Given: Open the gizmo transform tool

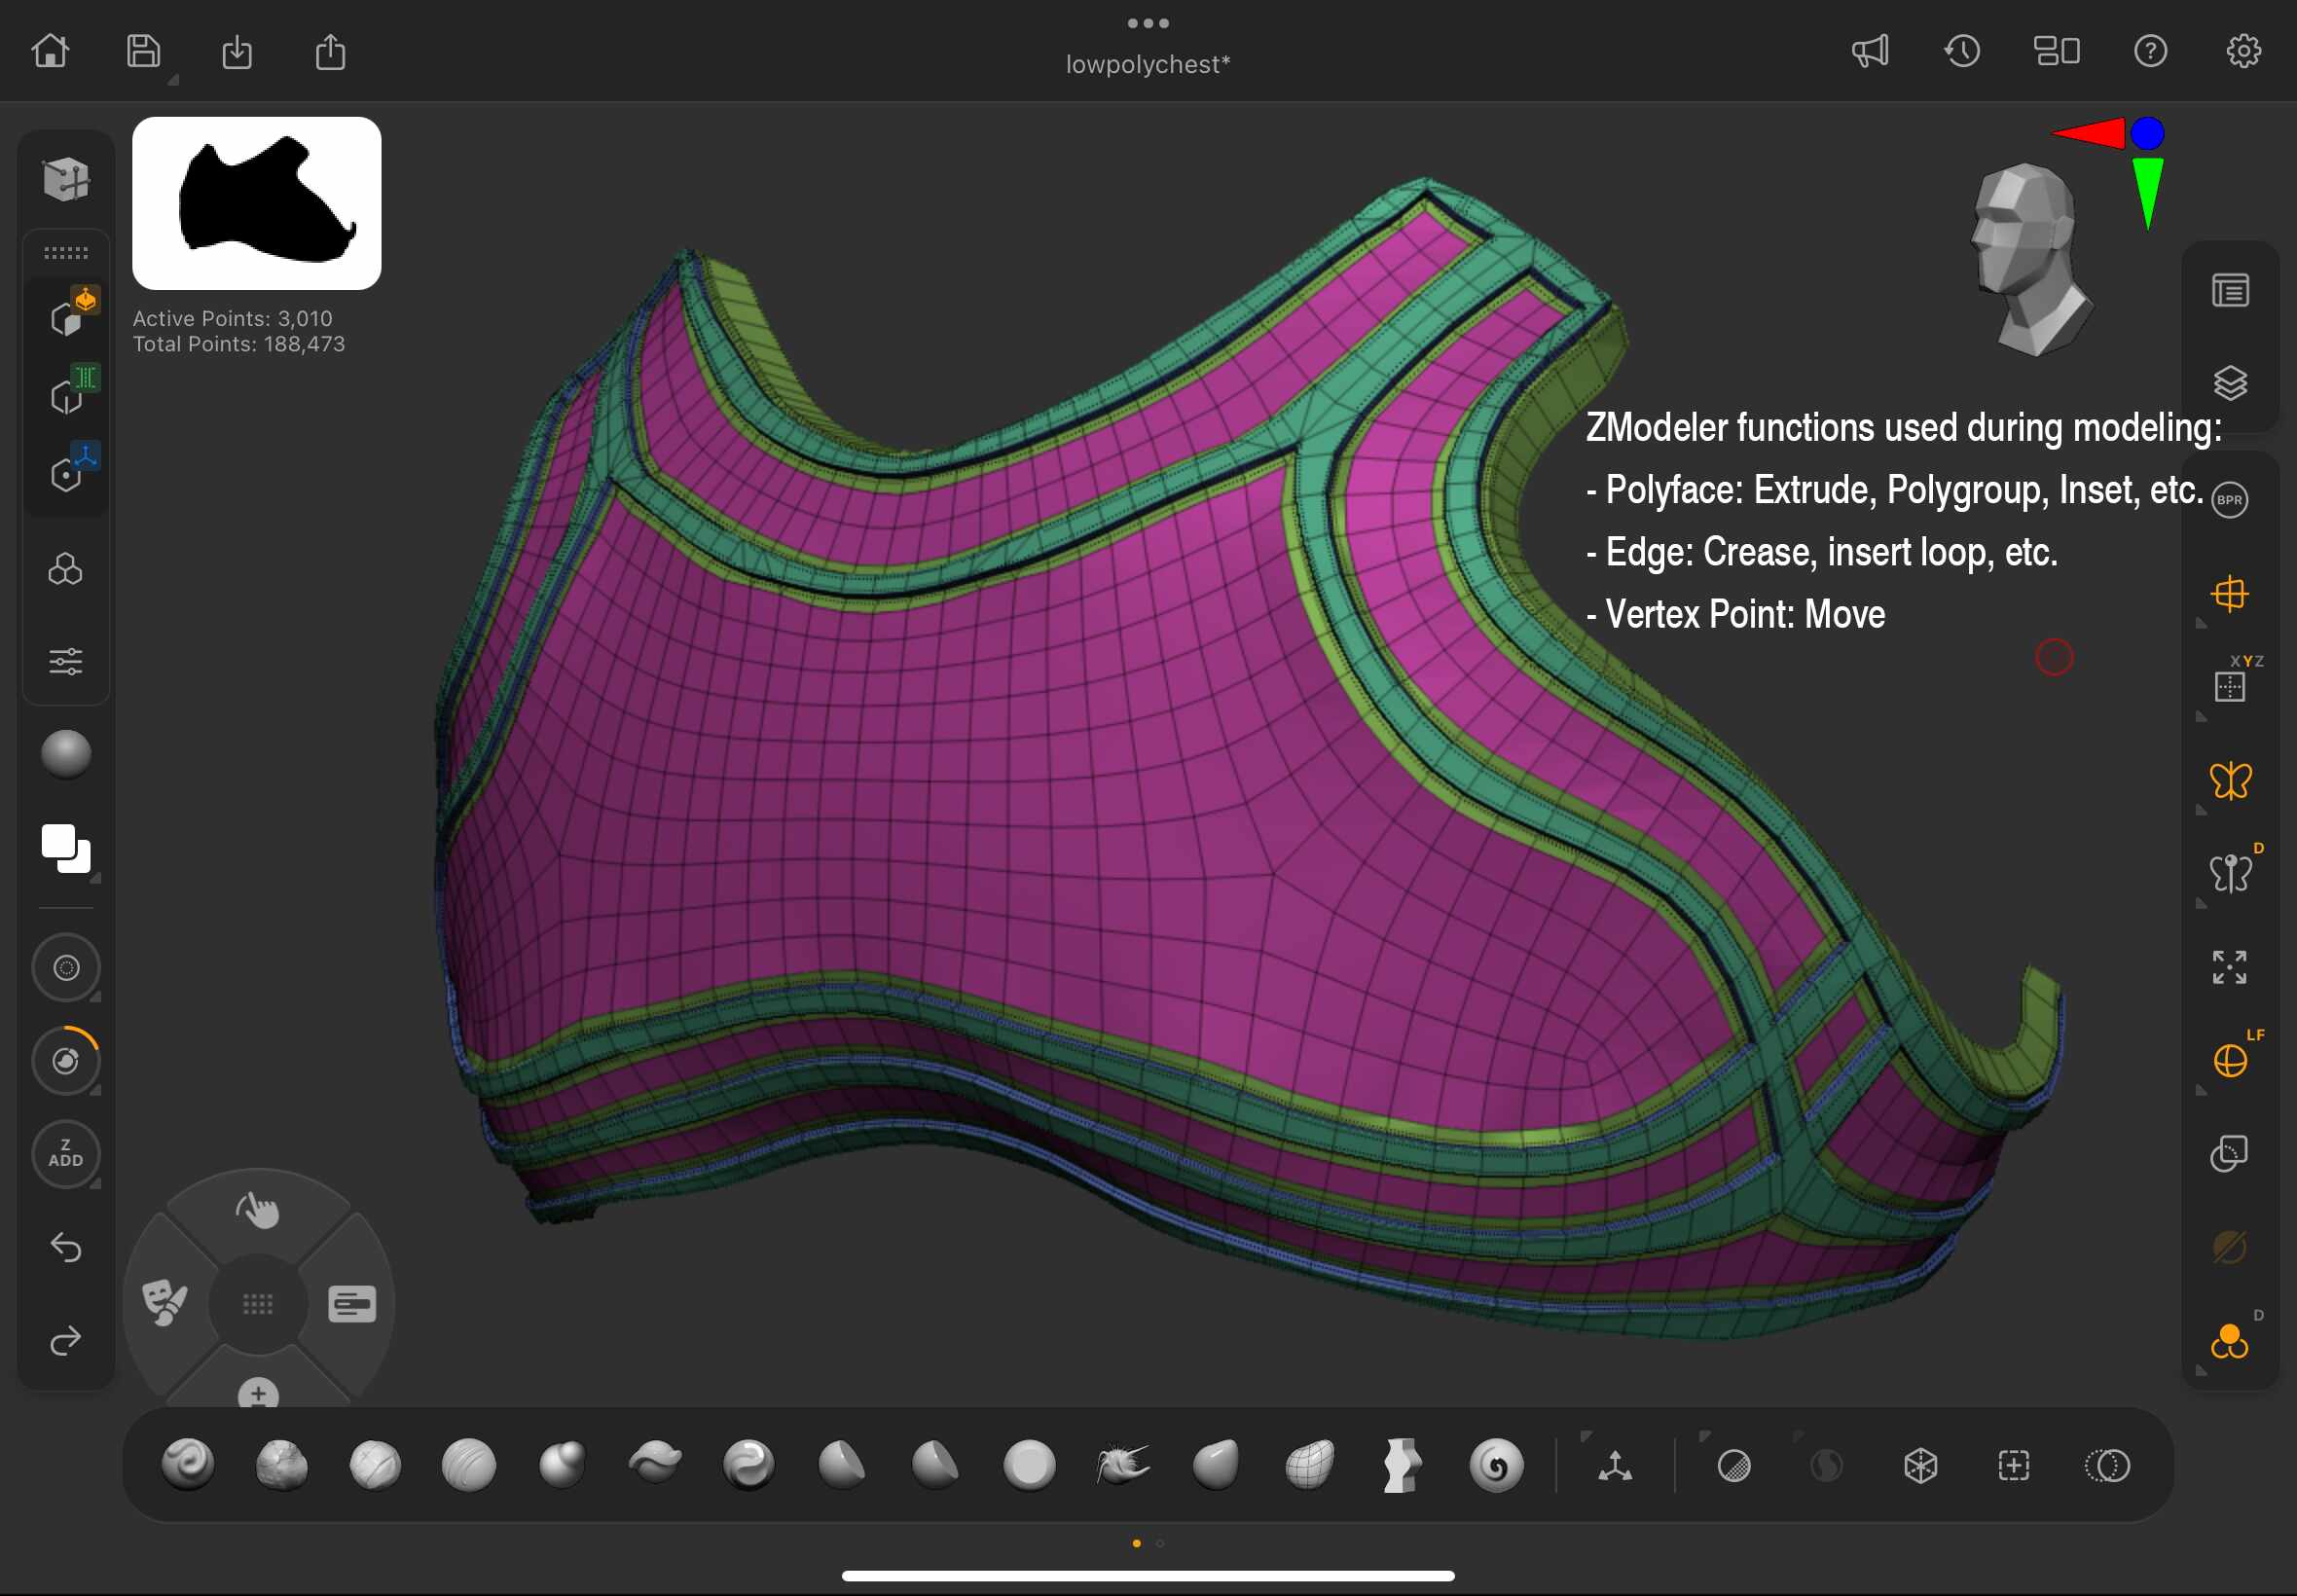Looking at the screenshot, I should (1615, 1466).
